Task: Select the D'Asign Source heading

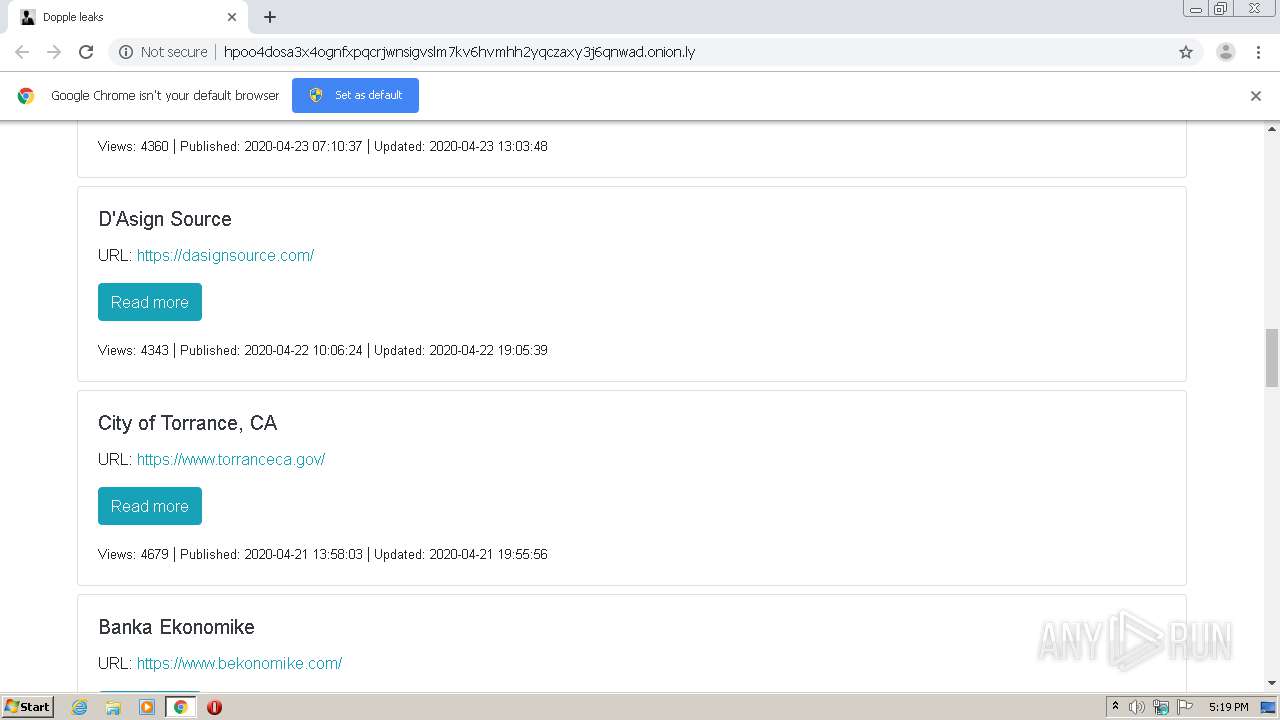Action: [x=165, y=219]
